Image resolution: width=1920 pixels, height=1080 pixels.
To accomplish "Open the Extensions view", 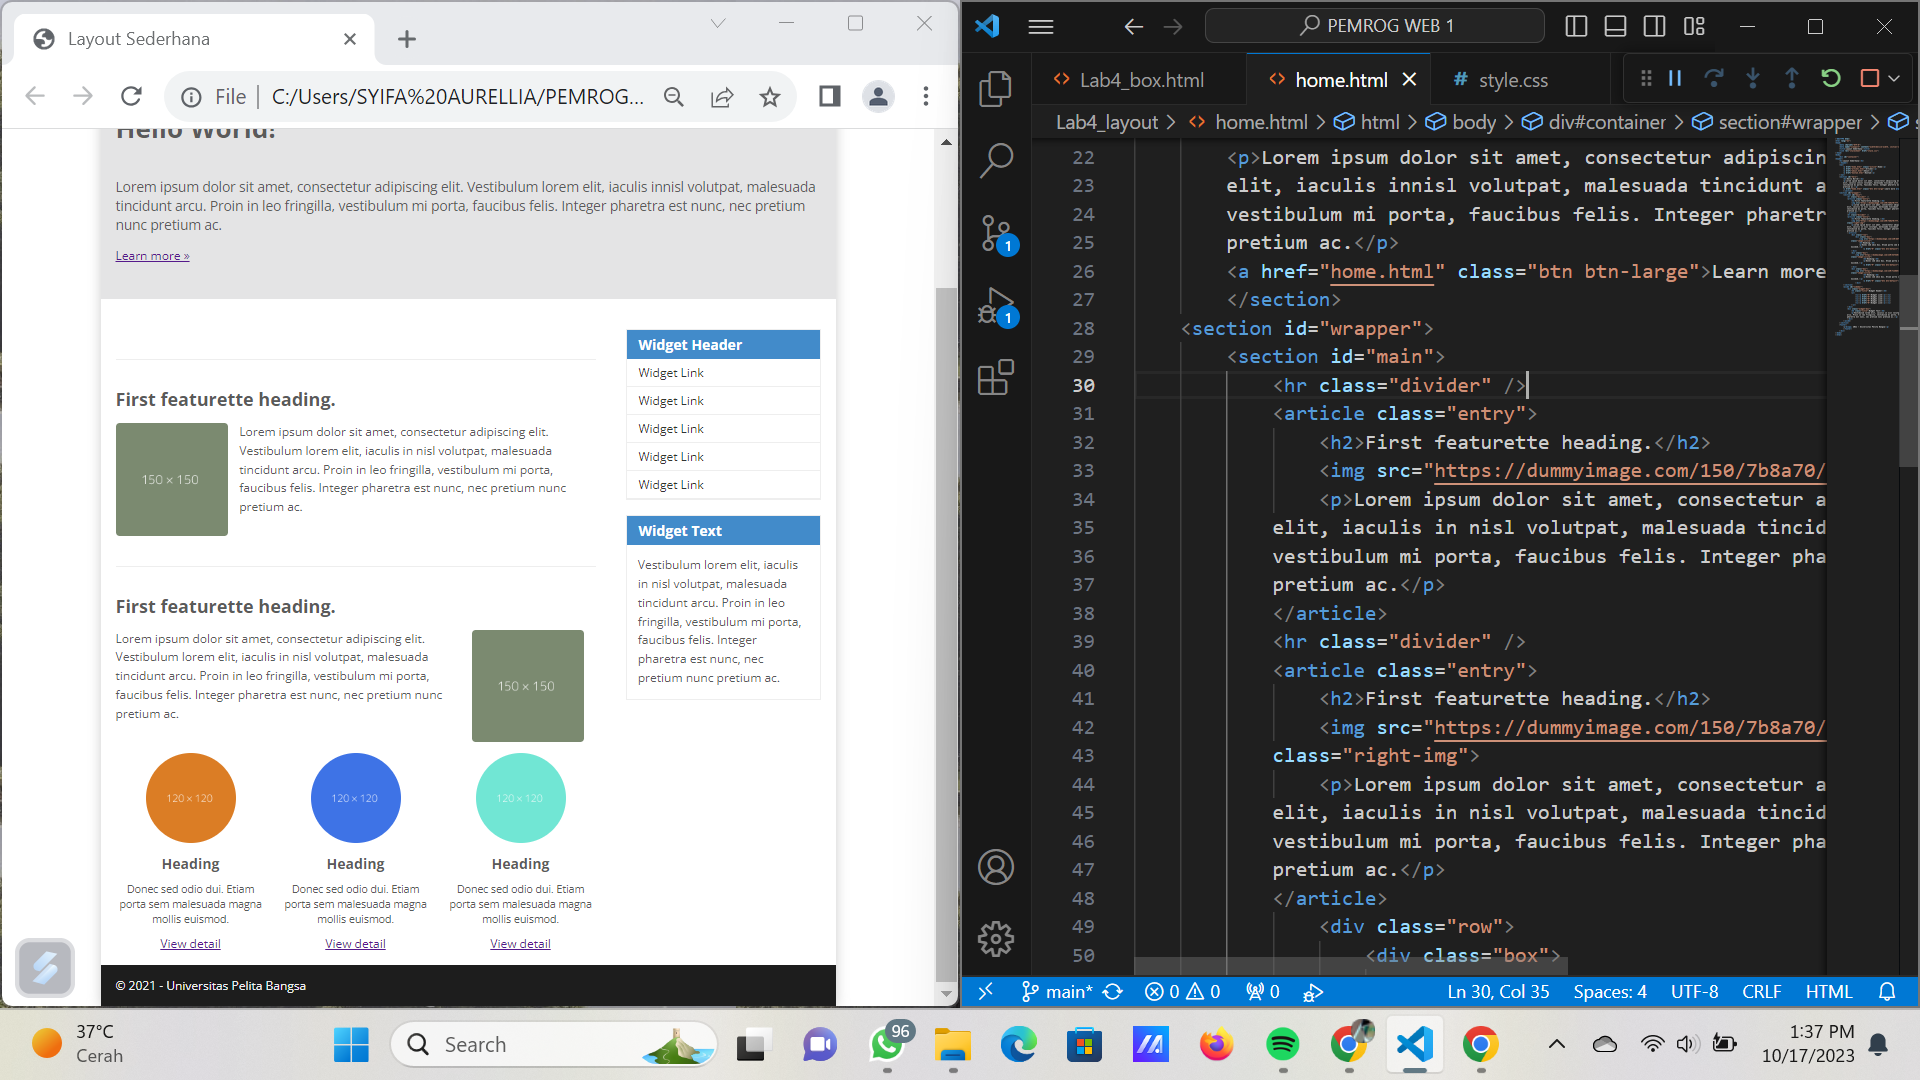I will [996, 378].
